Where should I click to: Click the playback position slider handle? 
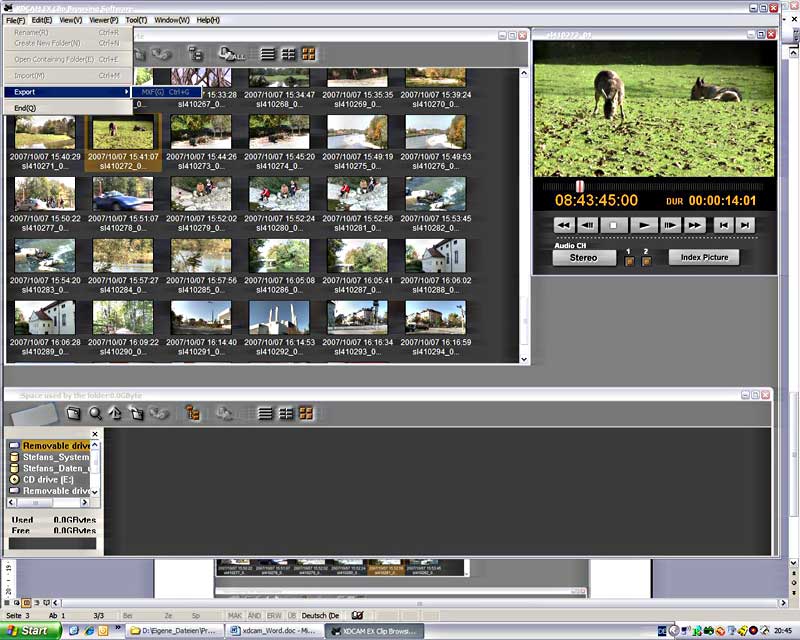click(579, 185)
